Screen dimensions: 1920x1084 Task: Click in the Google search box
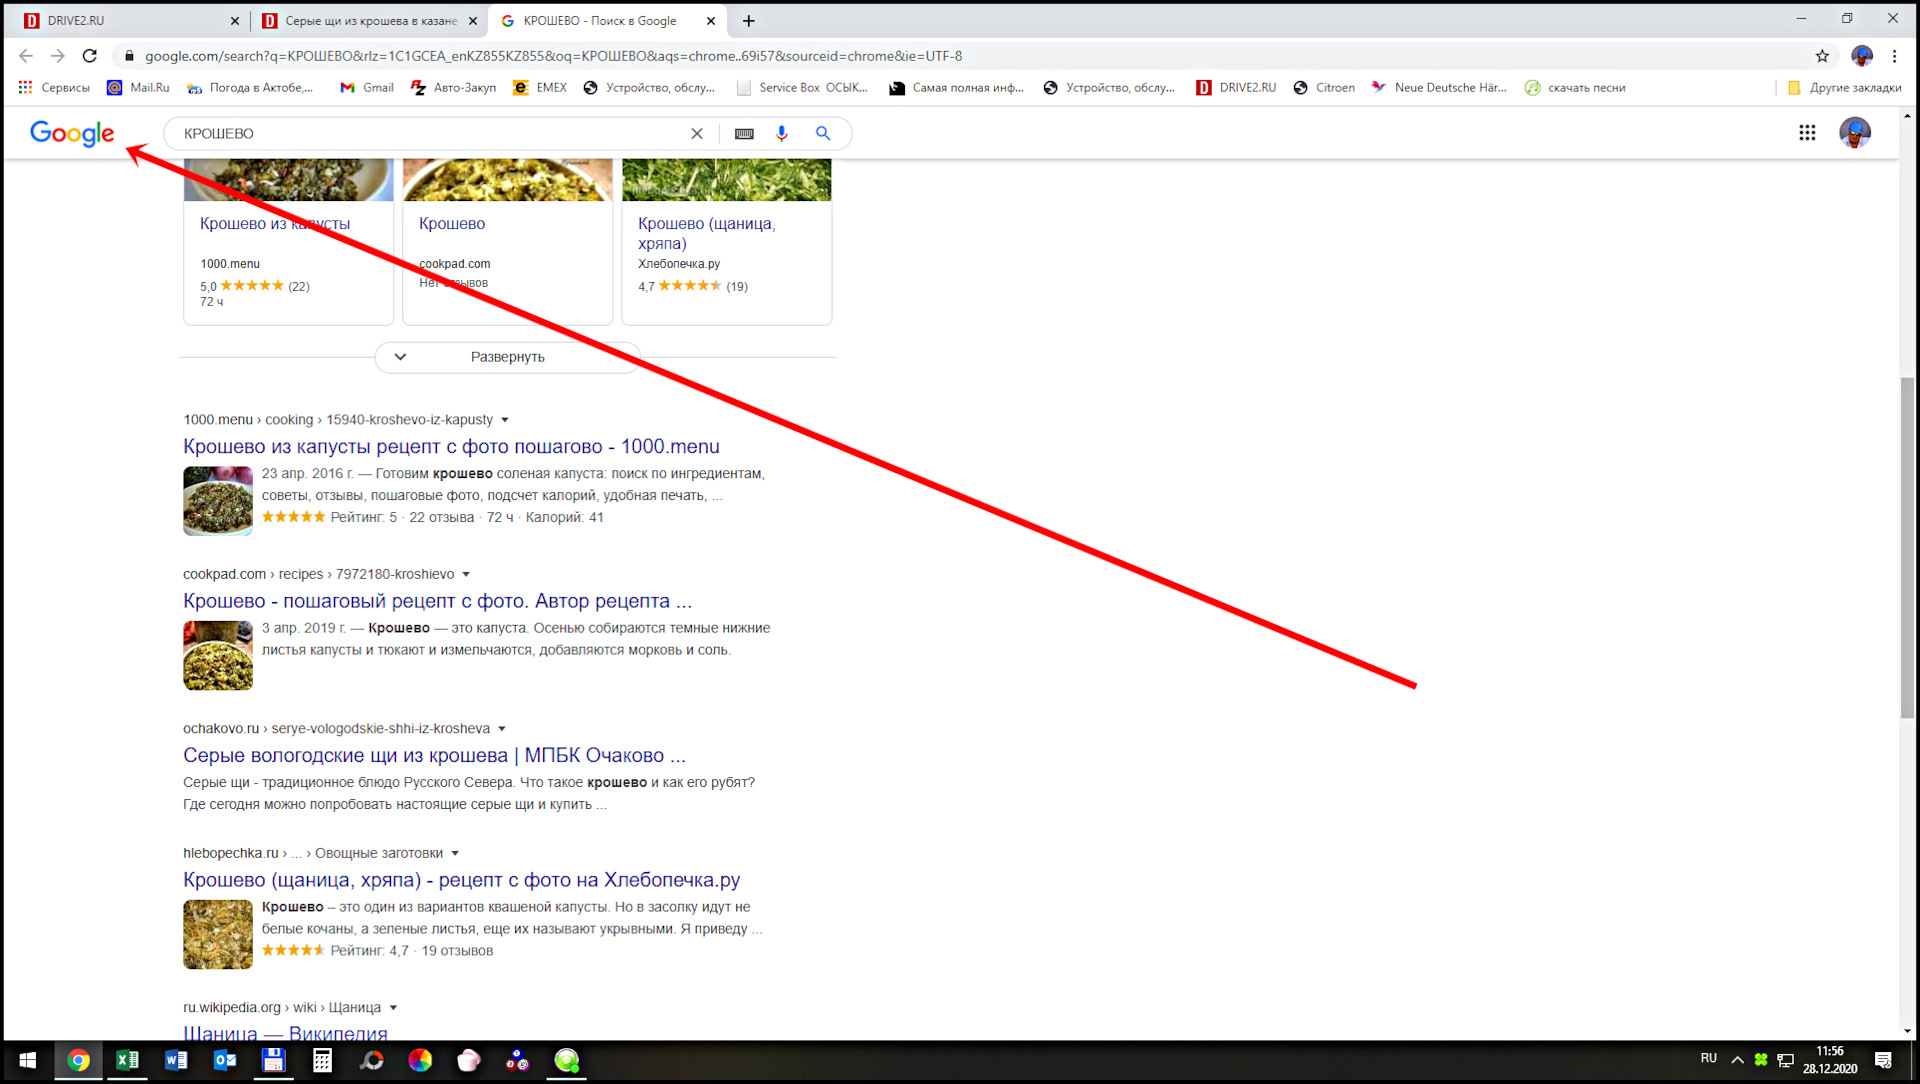[x=430, y=133]
